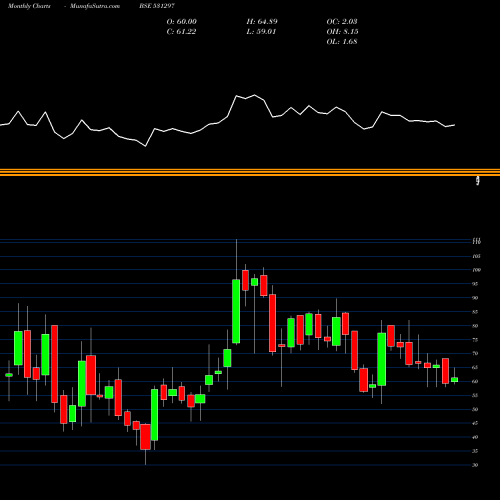Click the 45 price axis label
Viewport: 500px width, 500px height.
(x=475, y=423)
